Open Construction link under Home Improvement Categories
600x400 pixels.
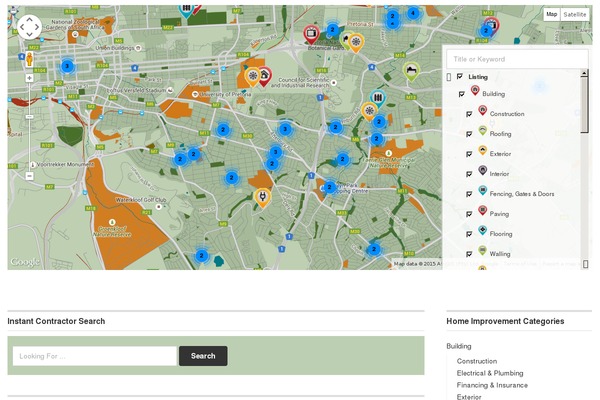click(x=477, y=361)
